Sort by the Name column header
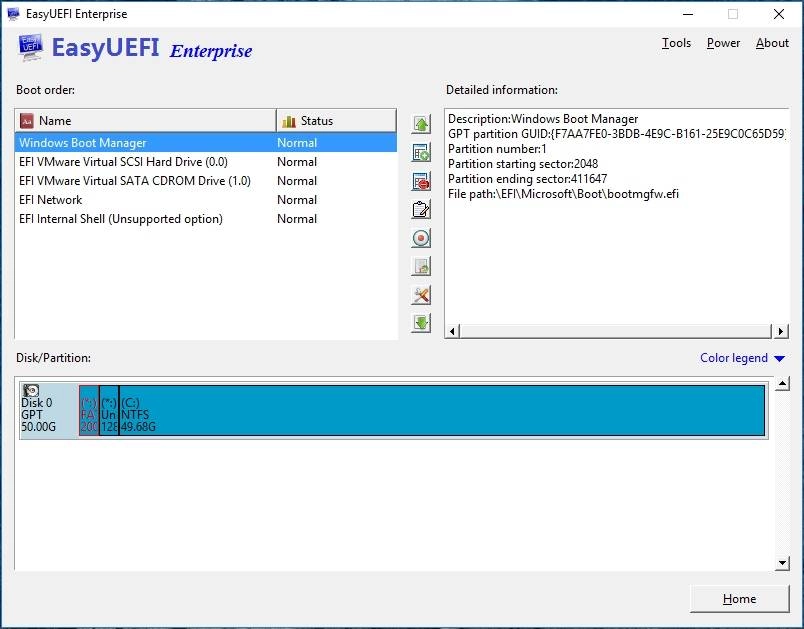Screen dimensions: 804x629 click(146, 121)
